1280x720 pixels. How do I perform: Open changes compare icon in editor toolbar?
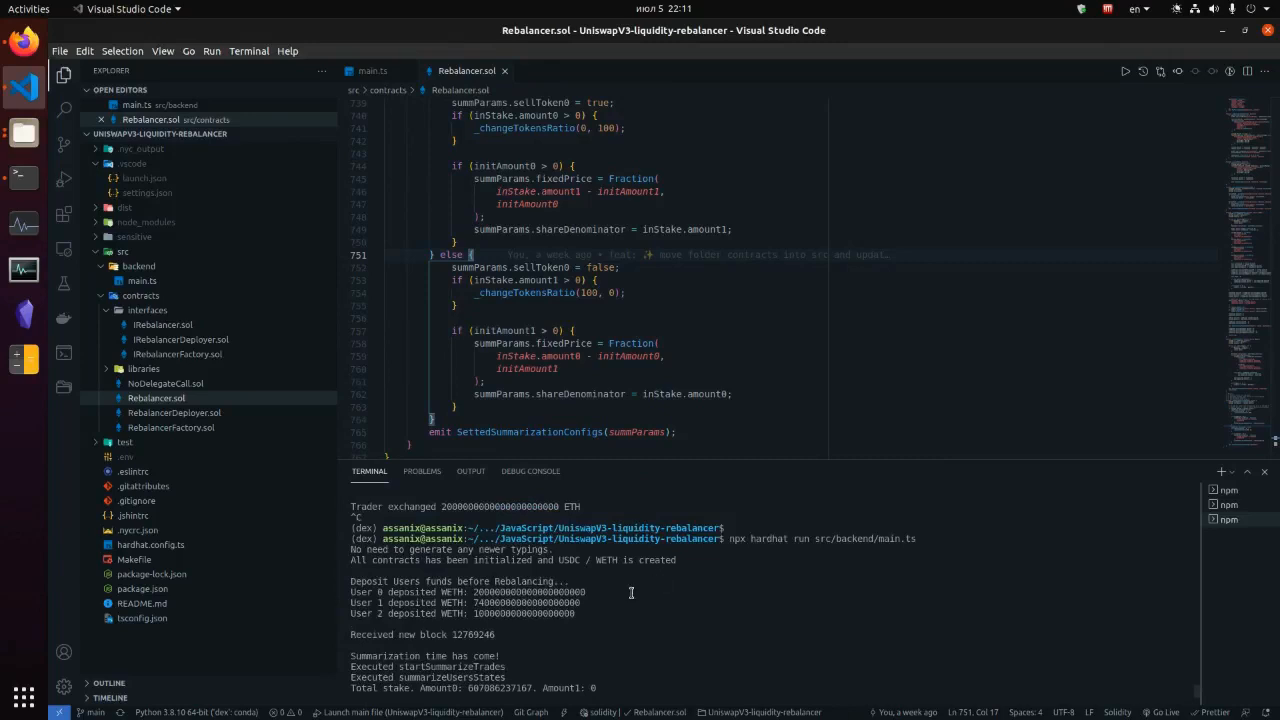pos(1160,71)
